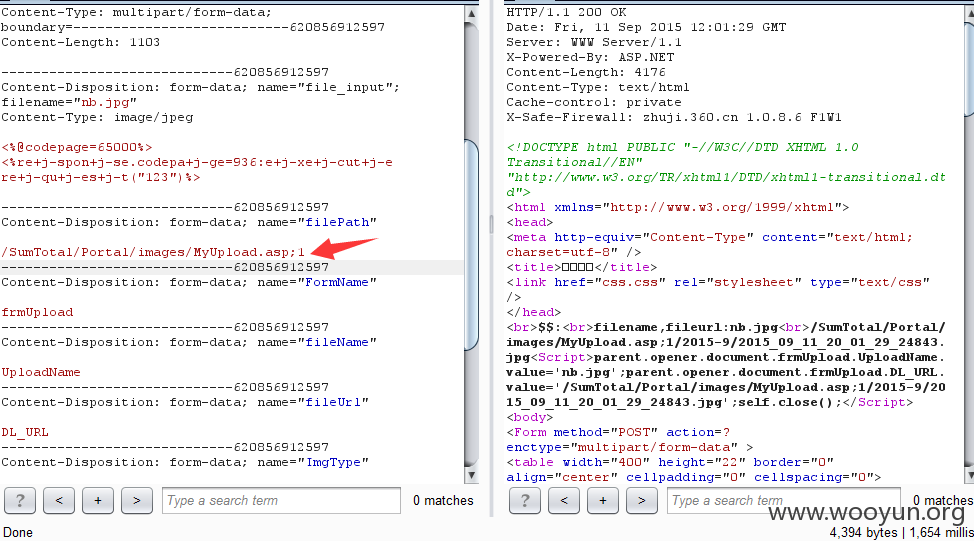
Task: Focus the response panel search term field
Action: pos(784,501)
